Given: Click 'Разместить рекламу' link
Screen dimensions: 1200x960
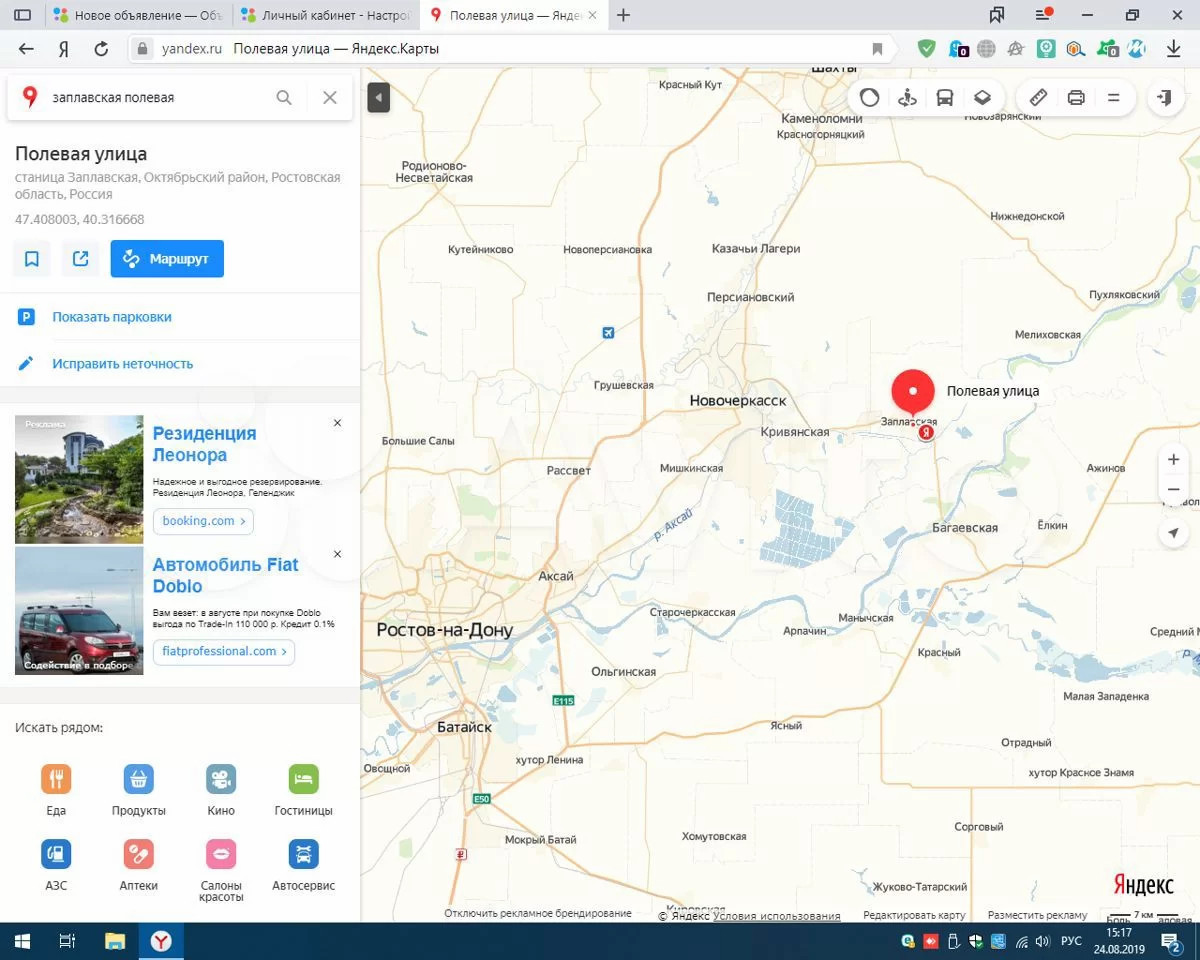Looking at the screenshot, I should coord(1037,916).
